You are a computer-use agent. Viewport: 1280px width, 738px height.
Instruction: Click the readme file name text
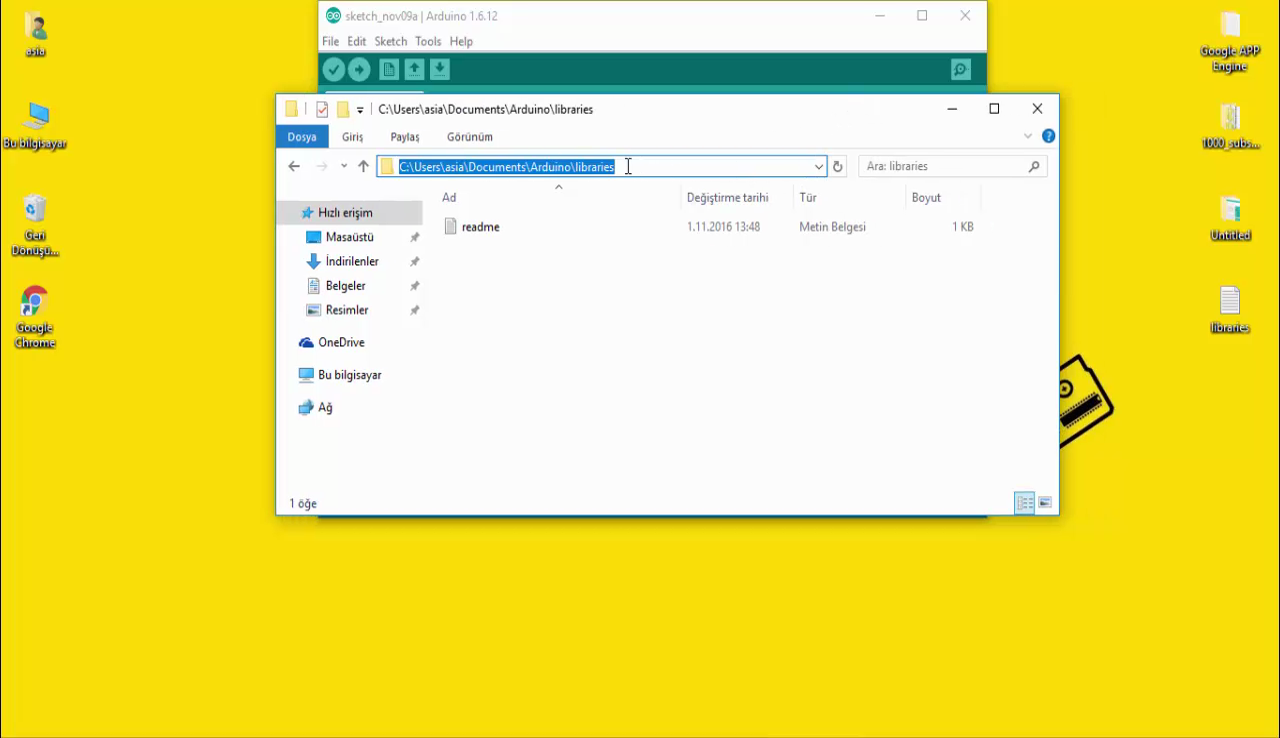click(x=481, y=227)
